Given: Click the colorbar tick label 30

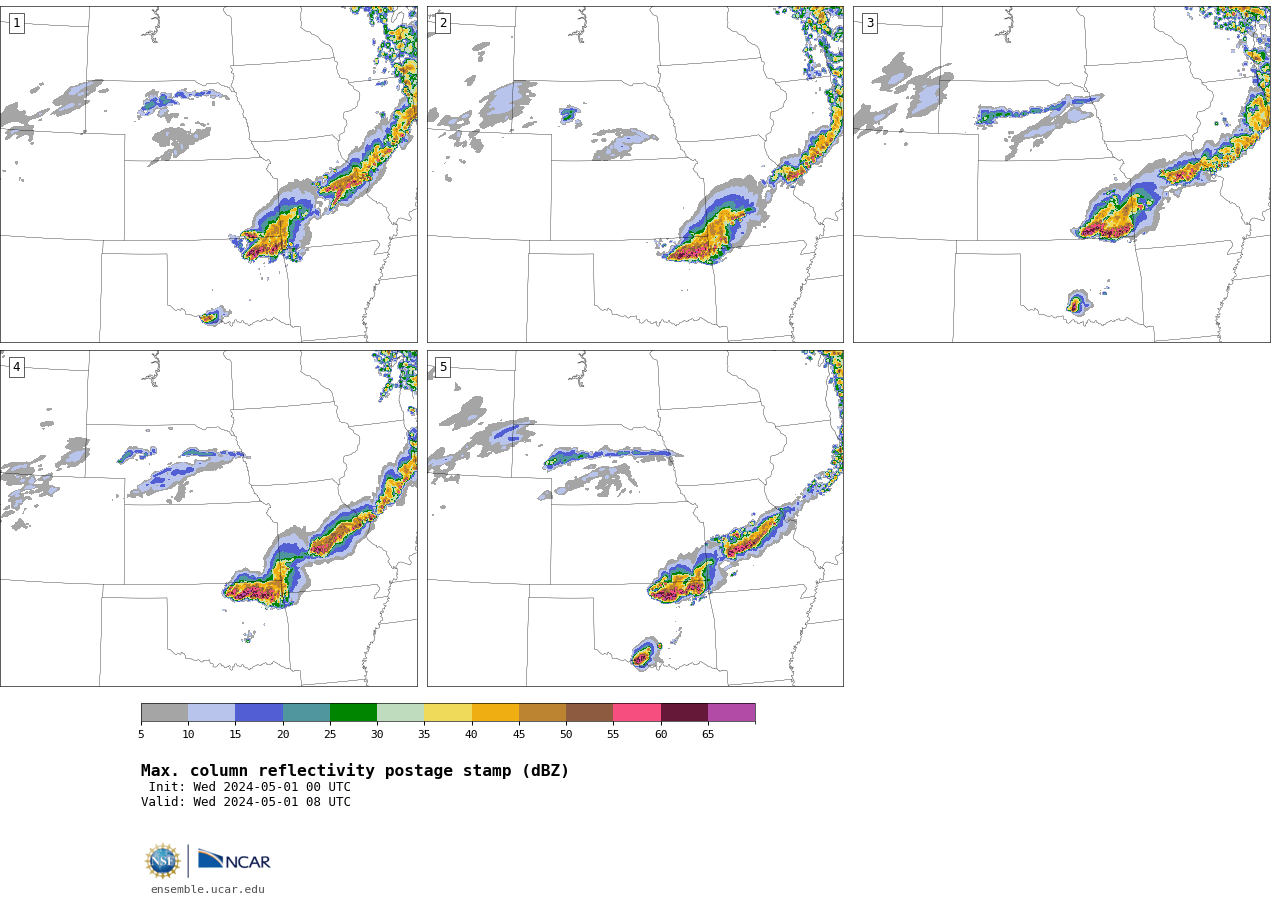Looking at the screenshot, I should (377, 735).
